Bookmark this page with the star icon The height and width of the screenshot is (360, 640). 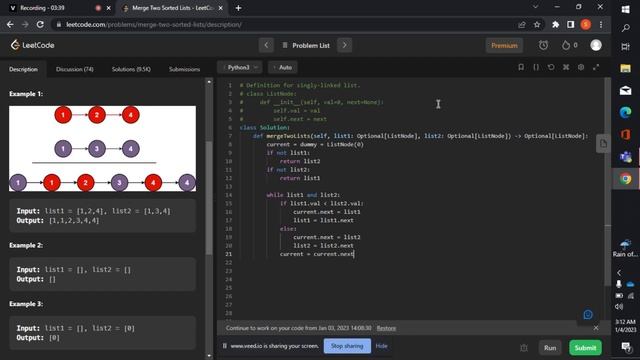[537, 25]
